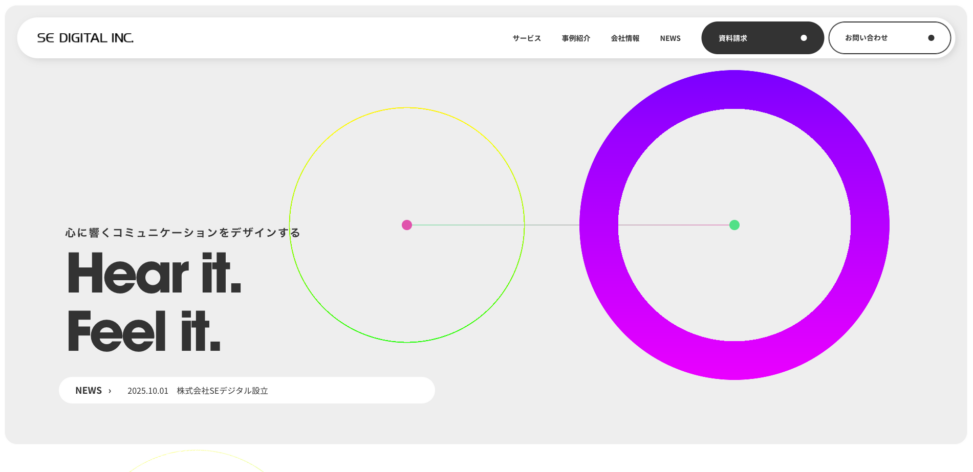This screenshot has width=973, height=472.
Task: Click the 2025.10.01 news date
Action: pos(148,391)
